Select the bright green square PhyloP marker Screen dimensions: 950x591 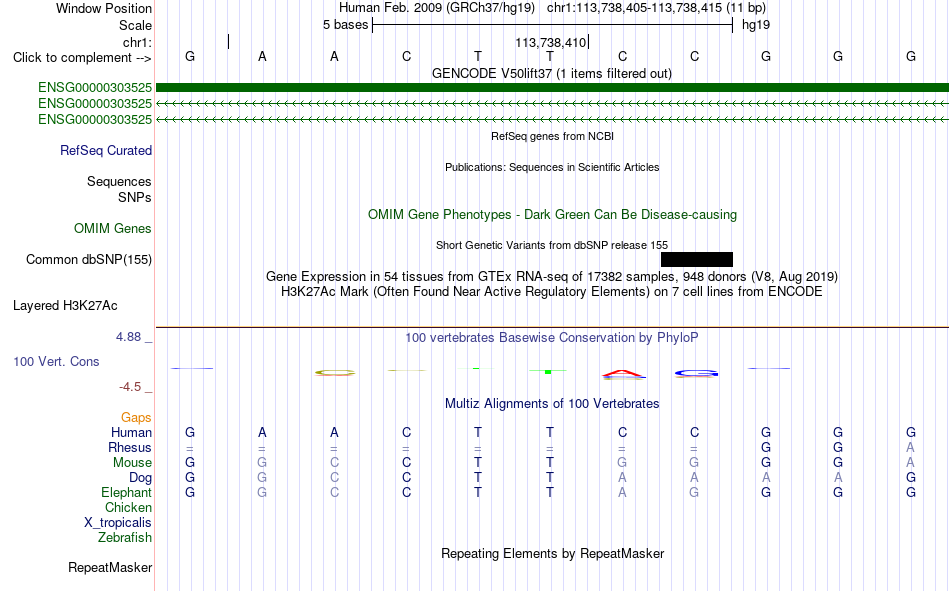click(x=548, y=372)
